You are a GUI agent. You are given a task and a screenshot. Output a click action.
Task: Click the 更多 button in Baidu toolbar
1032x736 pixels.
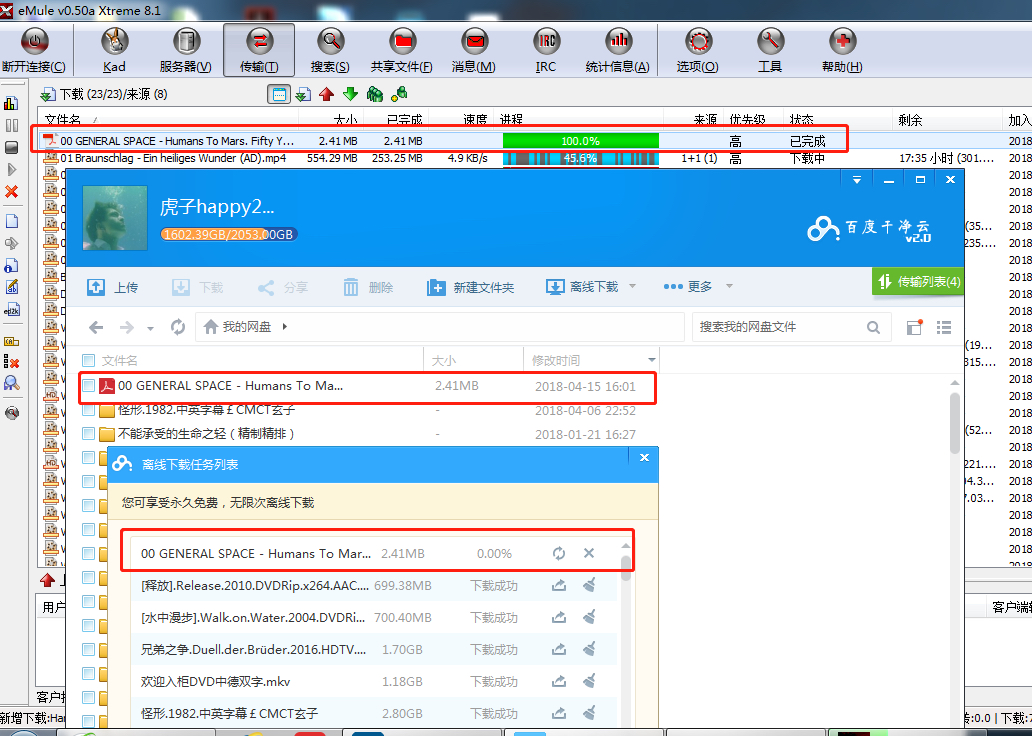[688, 286]
